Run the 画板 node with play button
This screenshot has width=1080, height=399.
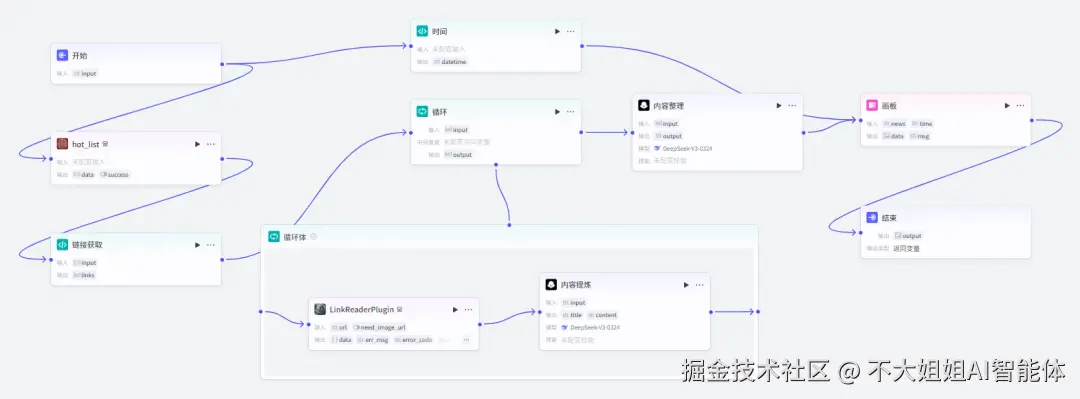click(x=1007, y=105)
